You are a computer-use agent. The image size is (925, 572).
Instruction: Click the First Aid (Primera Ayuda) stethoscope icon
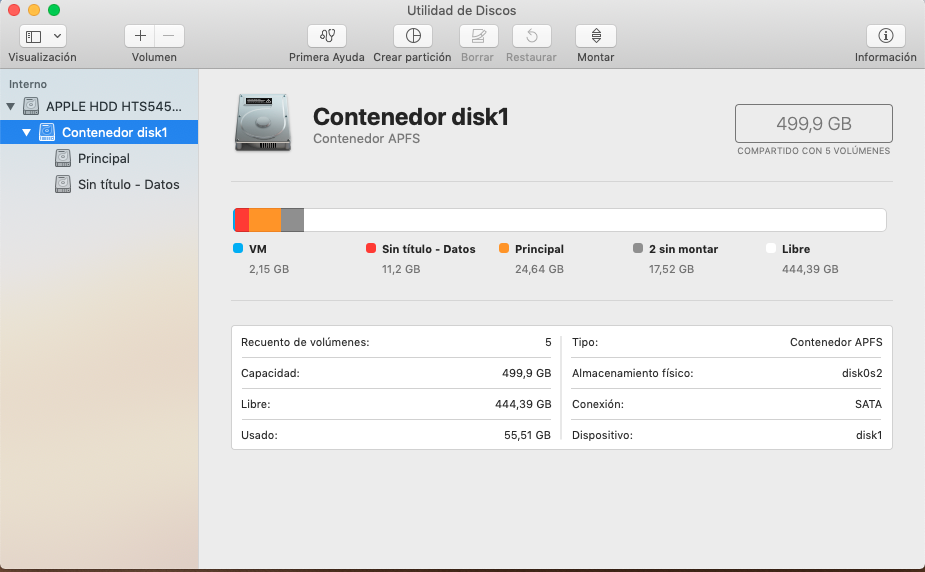(x=327, y=36)
